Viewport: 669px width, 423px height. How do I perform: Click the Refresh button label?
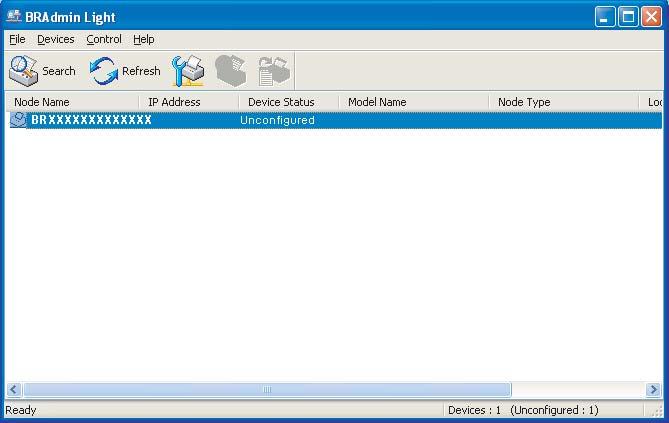pos(141,71)
